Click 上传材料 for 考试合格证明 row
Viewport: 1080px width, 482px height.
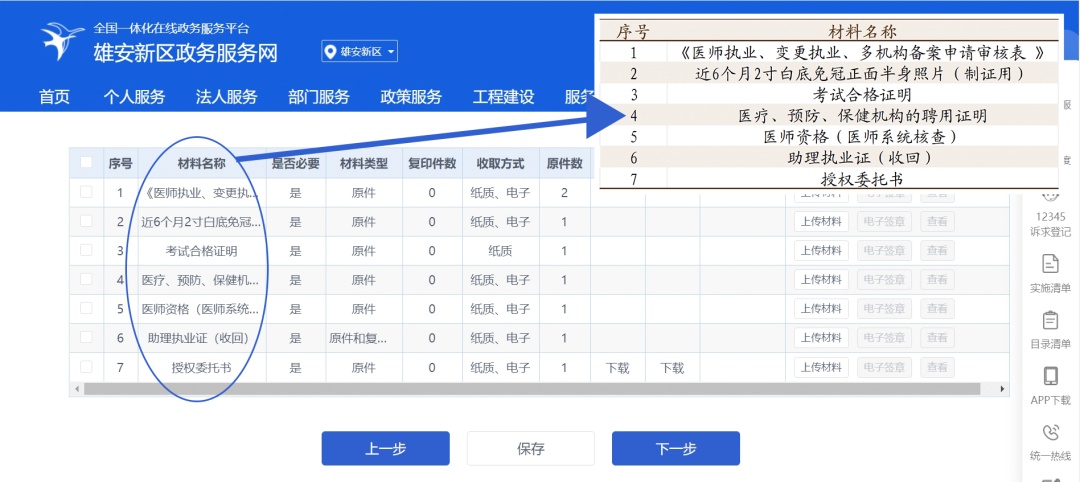pos(821,251)
